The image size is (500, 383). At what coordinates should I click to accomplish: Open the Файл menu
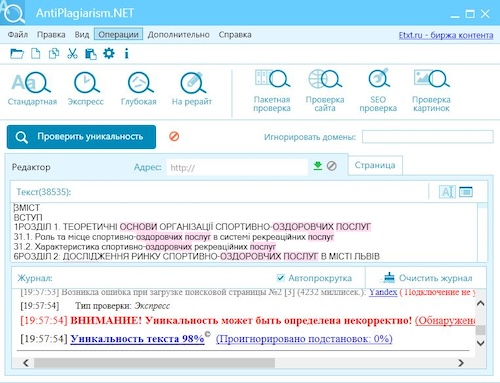[x=18, y=35]
